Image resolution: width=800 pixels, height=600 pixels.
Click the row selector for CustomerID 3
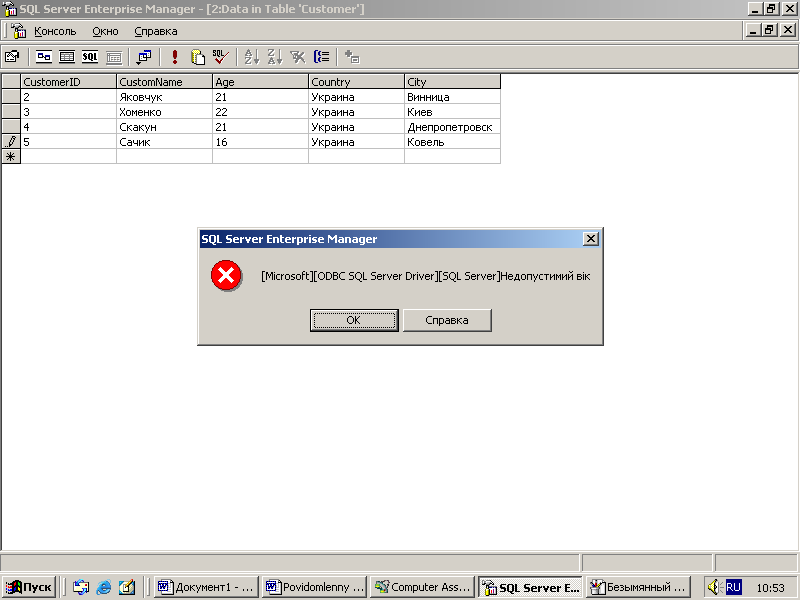[11, 112]
